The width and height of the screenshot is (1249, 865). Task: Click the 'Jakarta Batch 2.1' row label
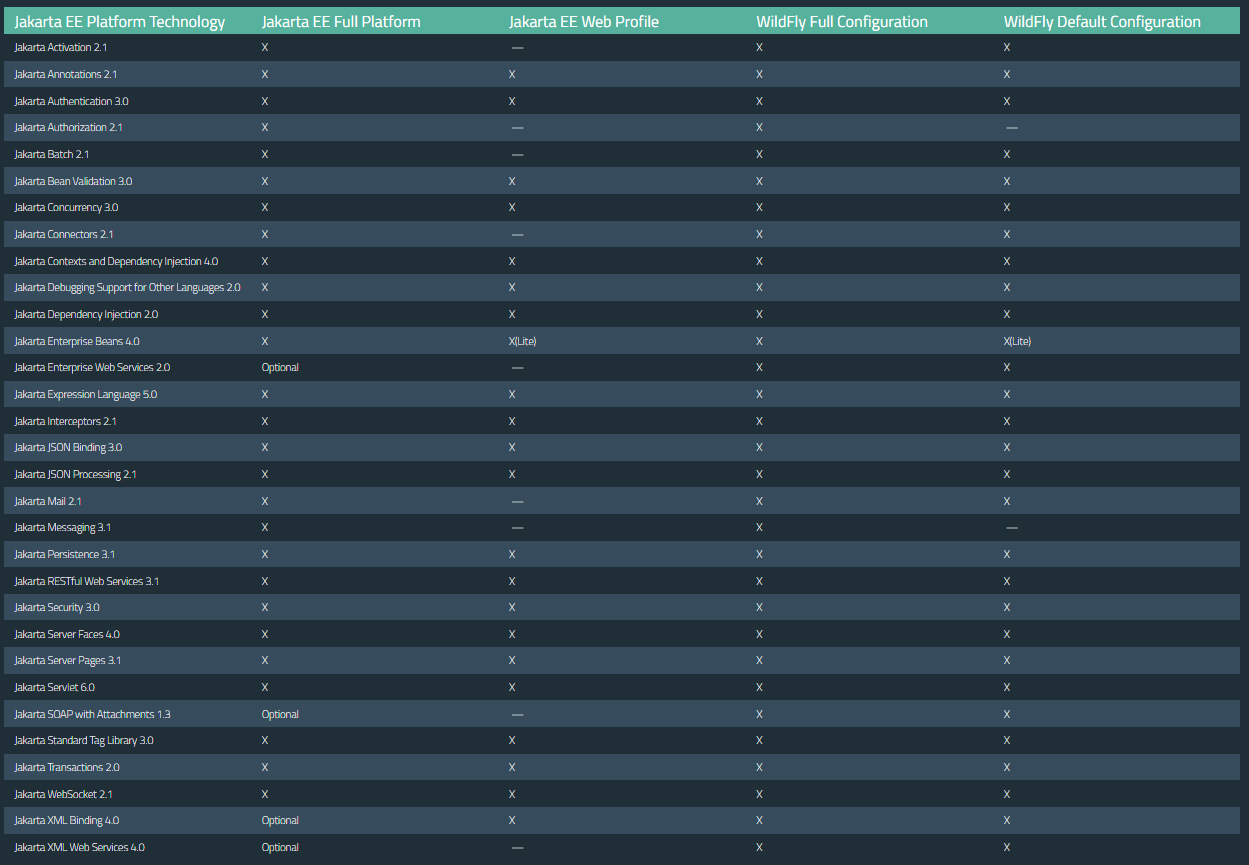point(52,154)
